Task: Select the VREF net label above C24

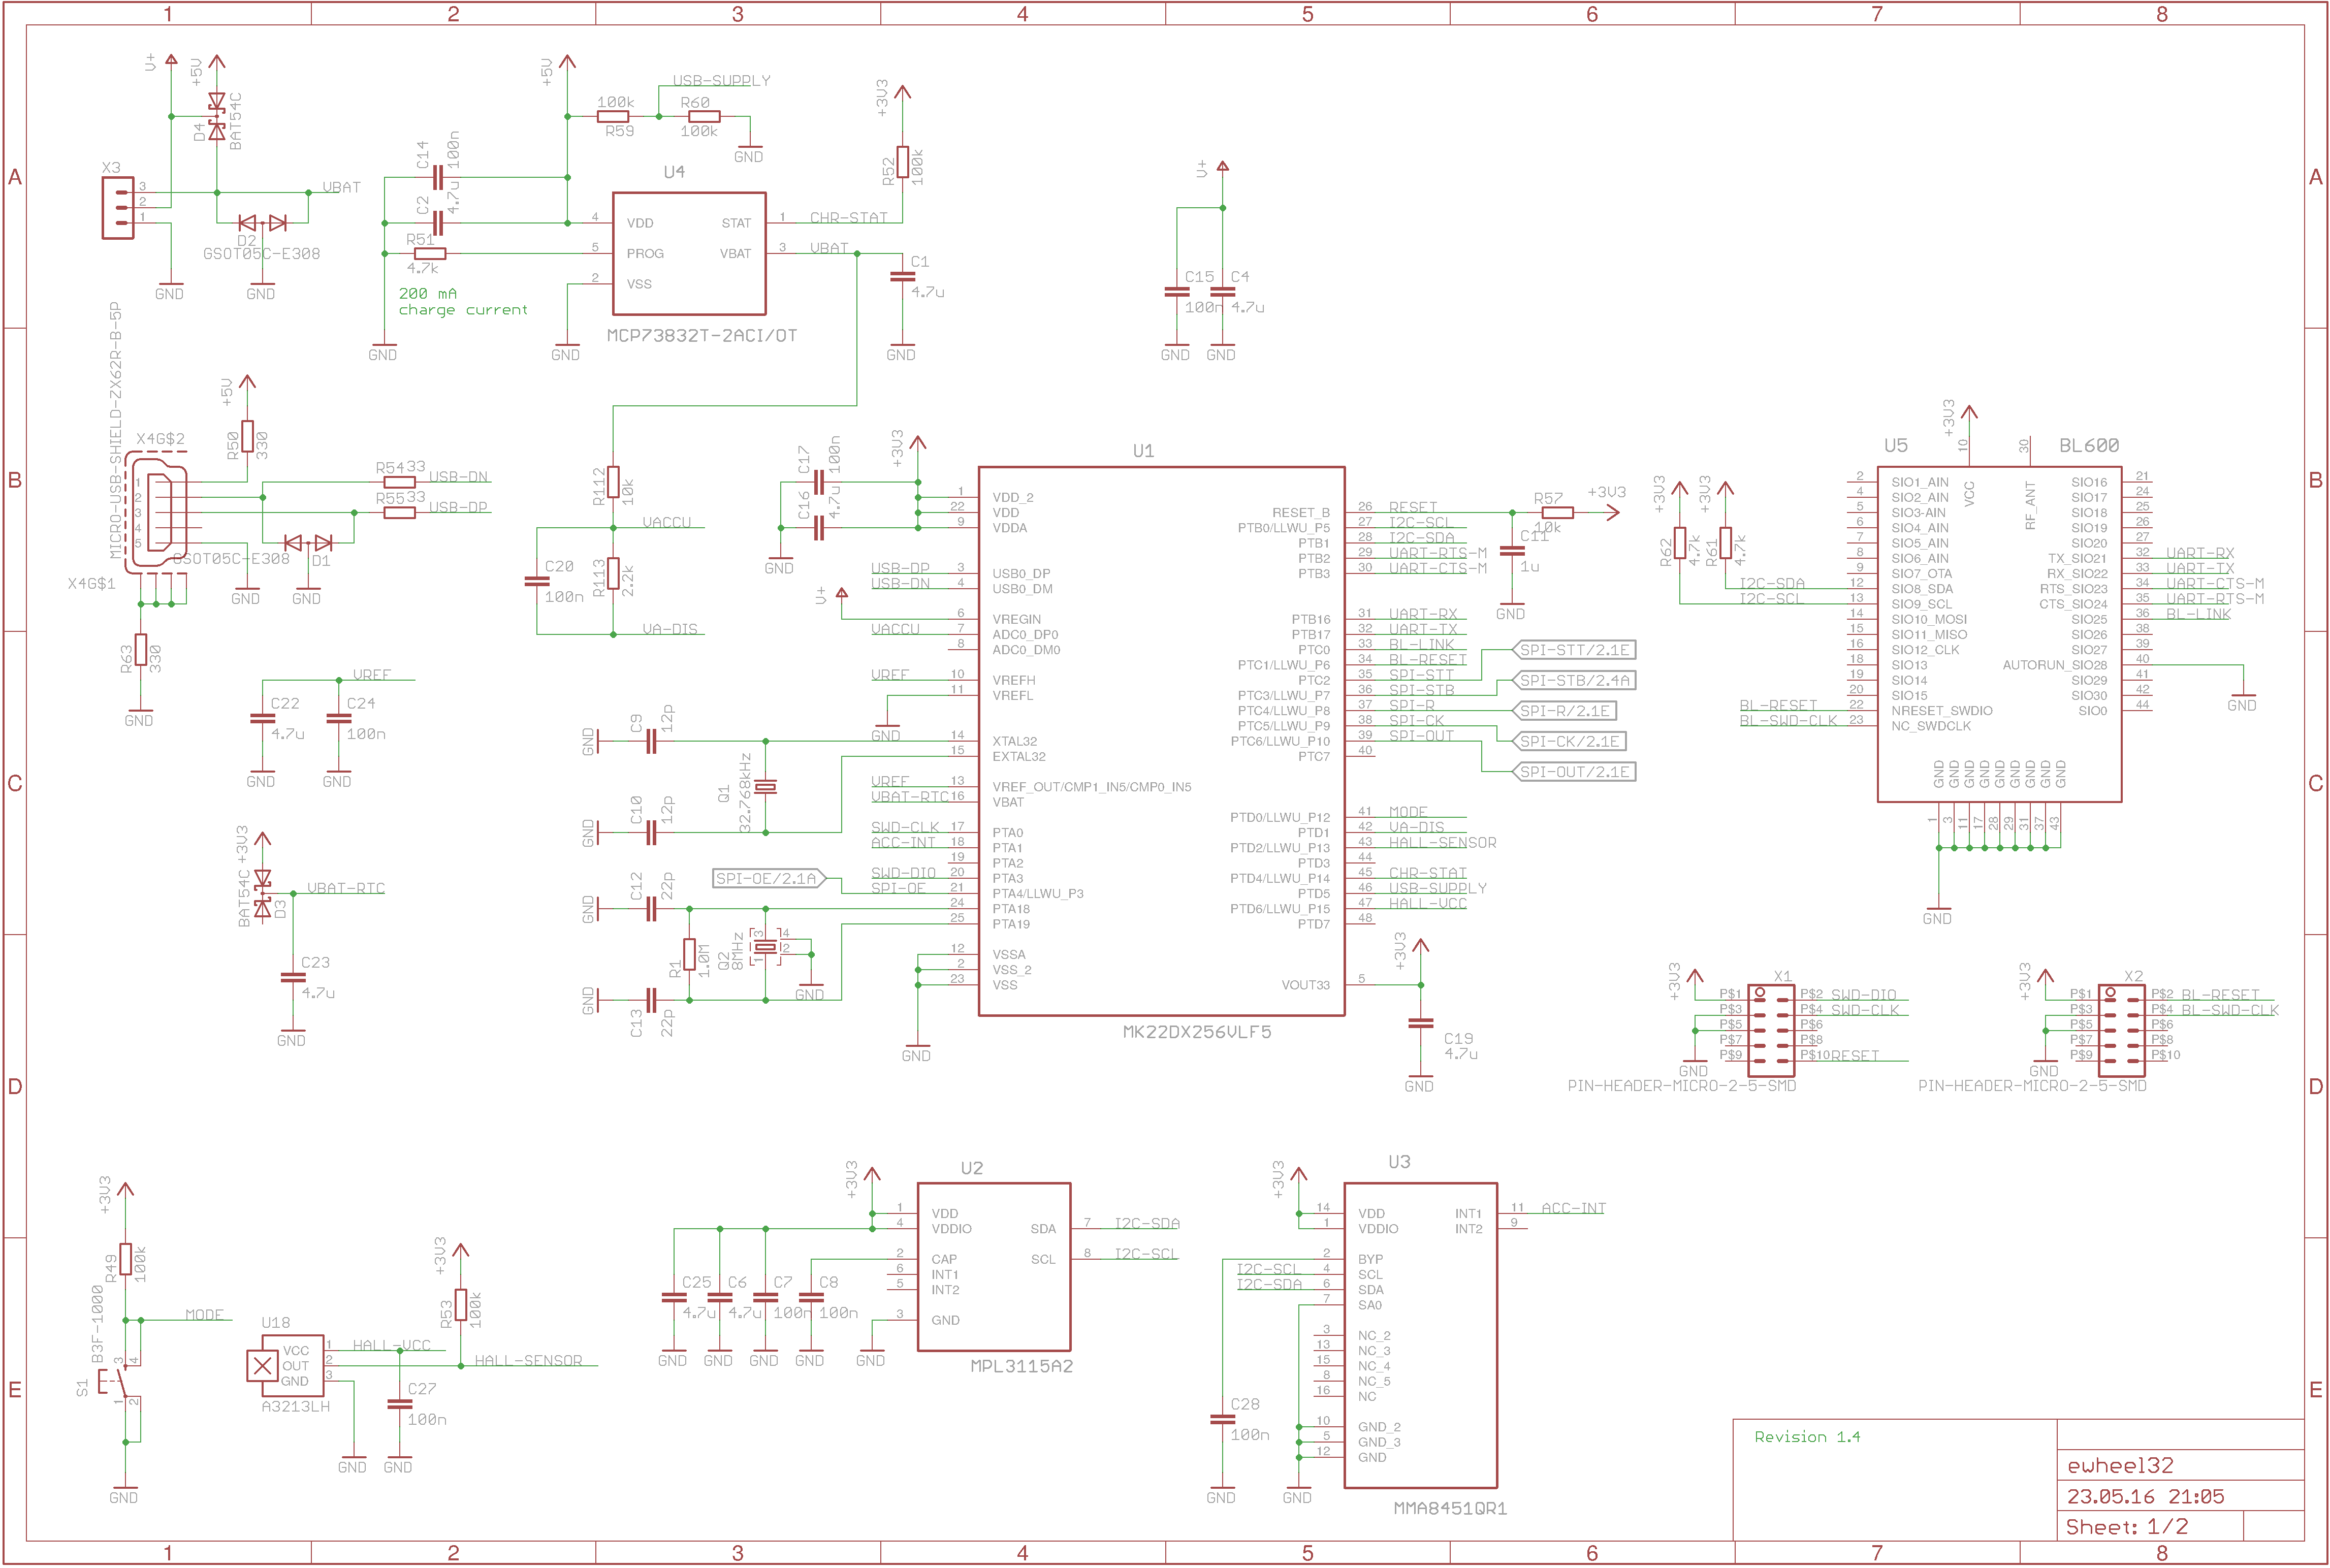Action: point(372,675)
